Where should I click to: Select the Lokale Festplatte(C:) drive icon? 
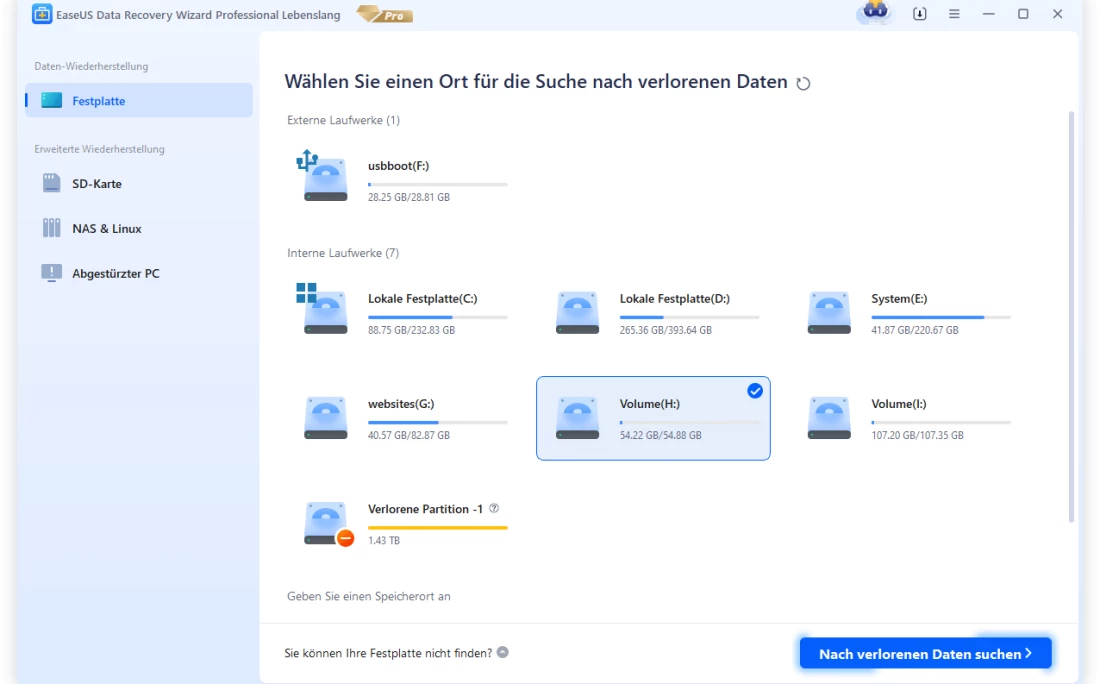(x=325, y=312)
